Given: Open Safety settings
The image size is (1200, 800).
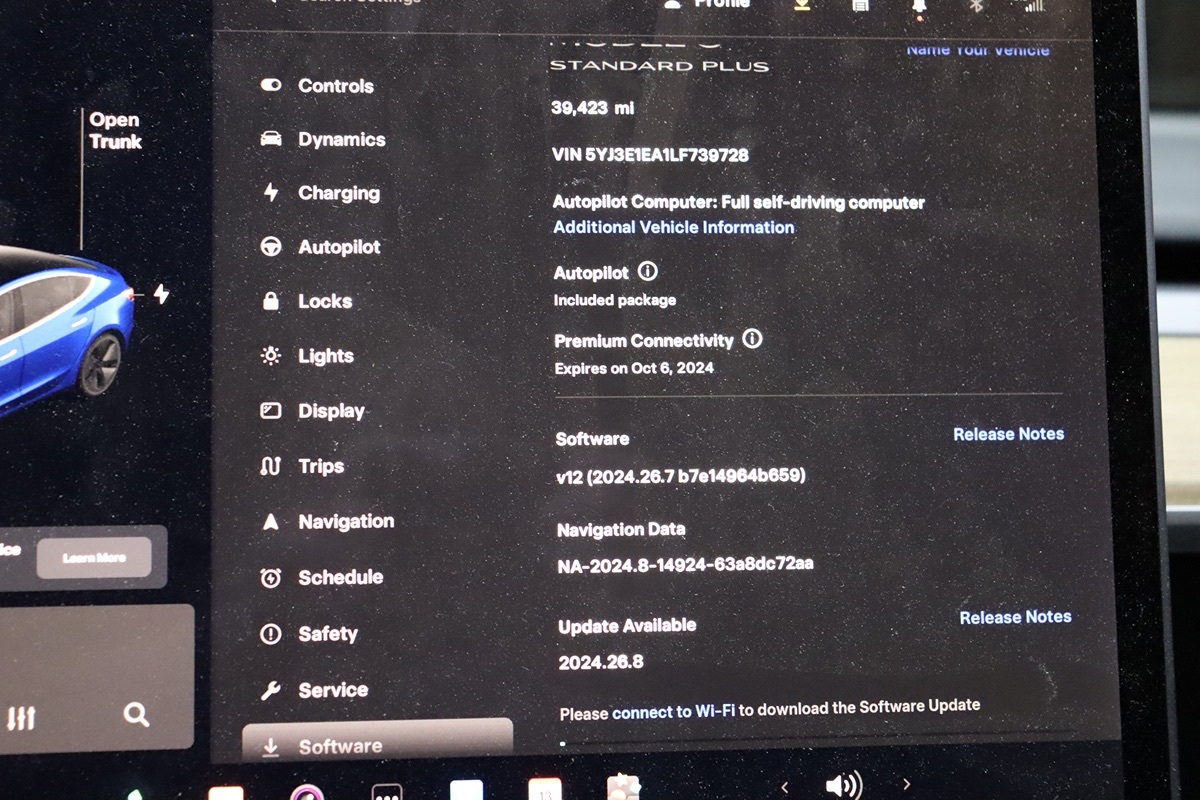Looking at the screenshot, I should [x=309, y=633].
